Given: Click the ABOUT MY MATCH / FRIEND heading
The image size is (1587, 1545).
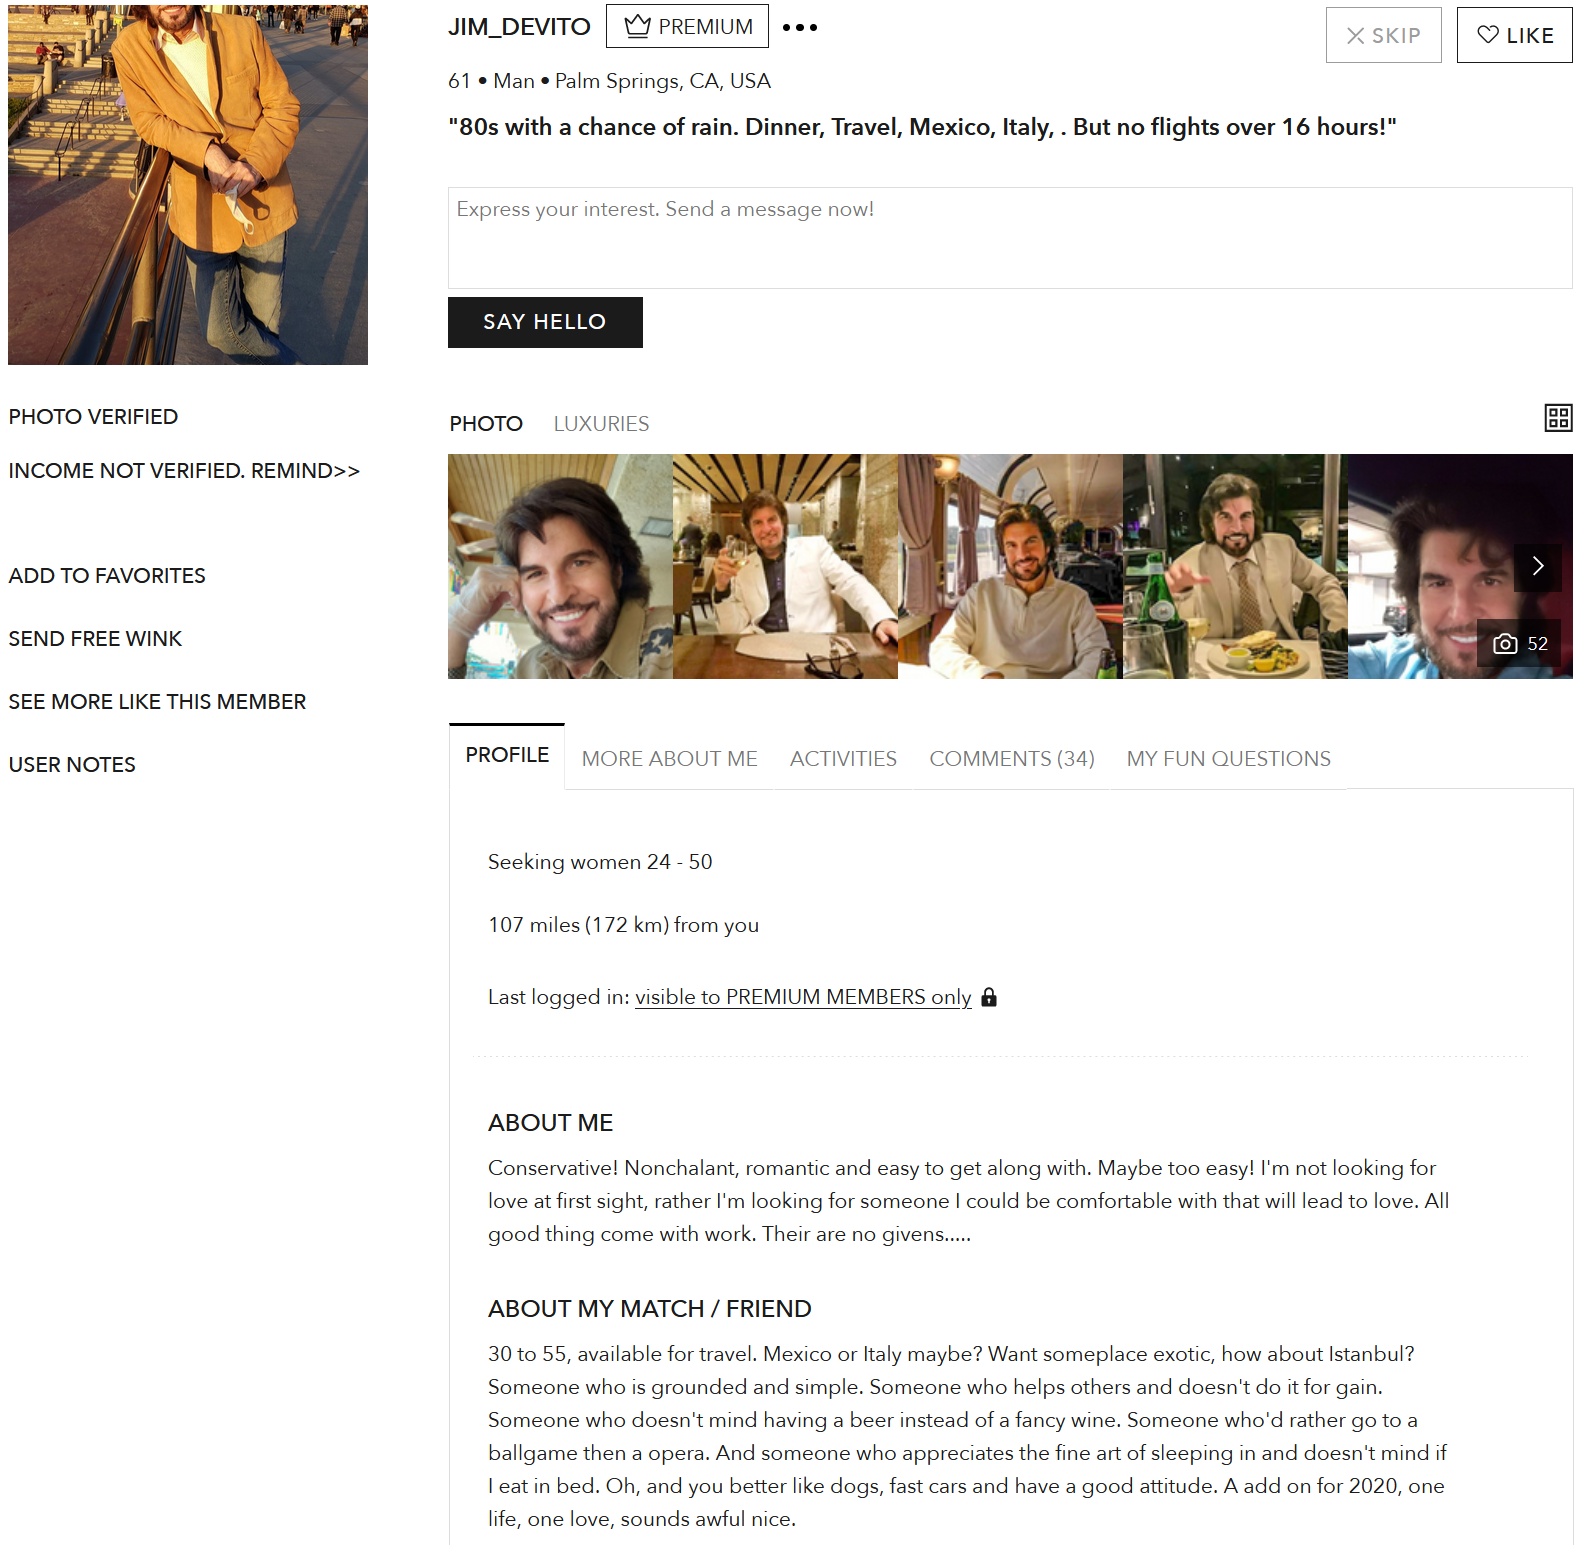Looking at the screenshot, I should pyautogui.click(x=649, y=1309).
